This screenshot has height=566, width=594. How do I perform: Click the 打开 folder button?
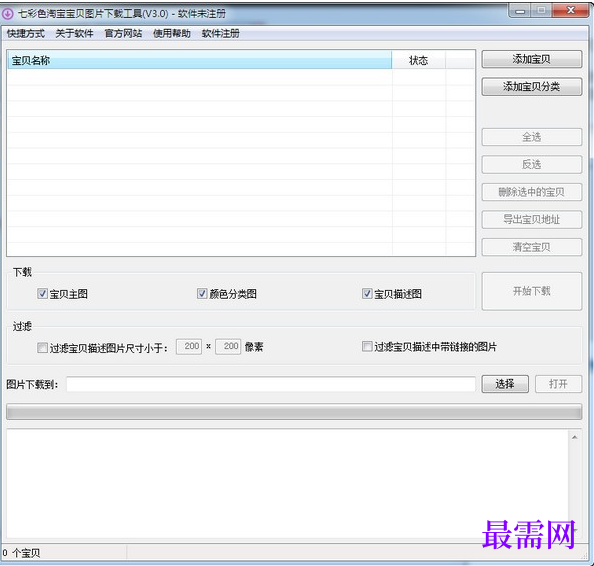(x=558, y=384)
